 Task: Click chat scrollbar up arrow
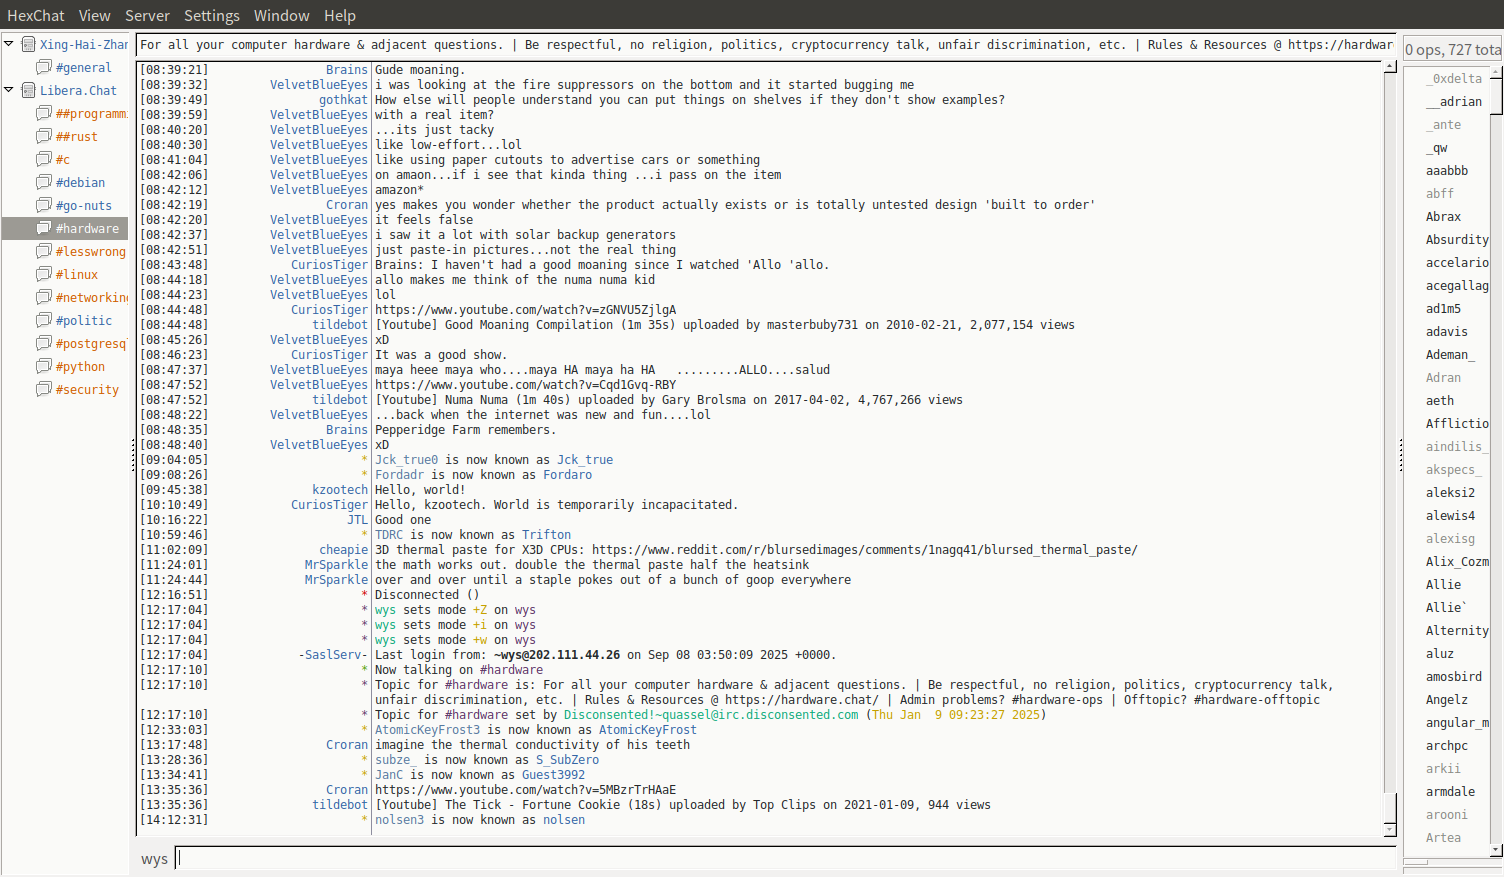click(x=1390, y=67)
